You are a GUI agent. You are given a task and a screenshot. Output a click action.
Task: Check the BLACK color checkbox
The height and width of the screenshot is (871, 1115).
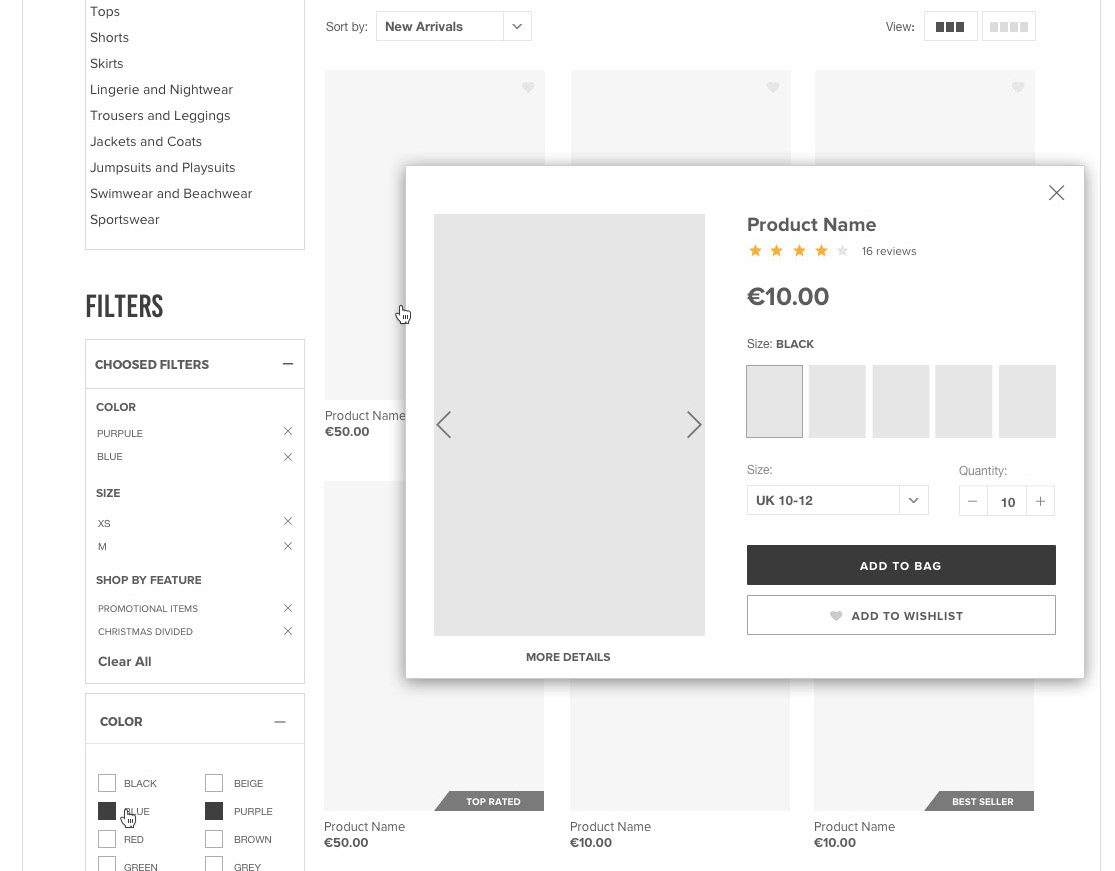coord(107,783)
